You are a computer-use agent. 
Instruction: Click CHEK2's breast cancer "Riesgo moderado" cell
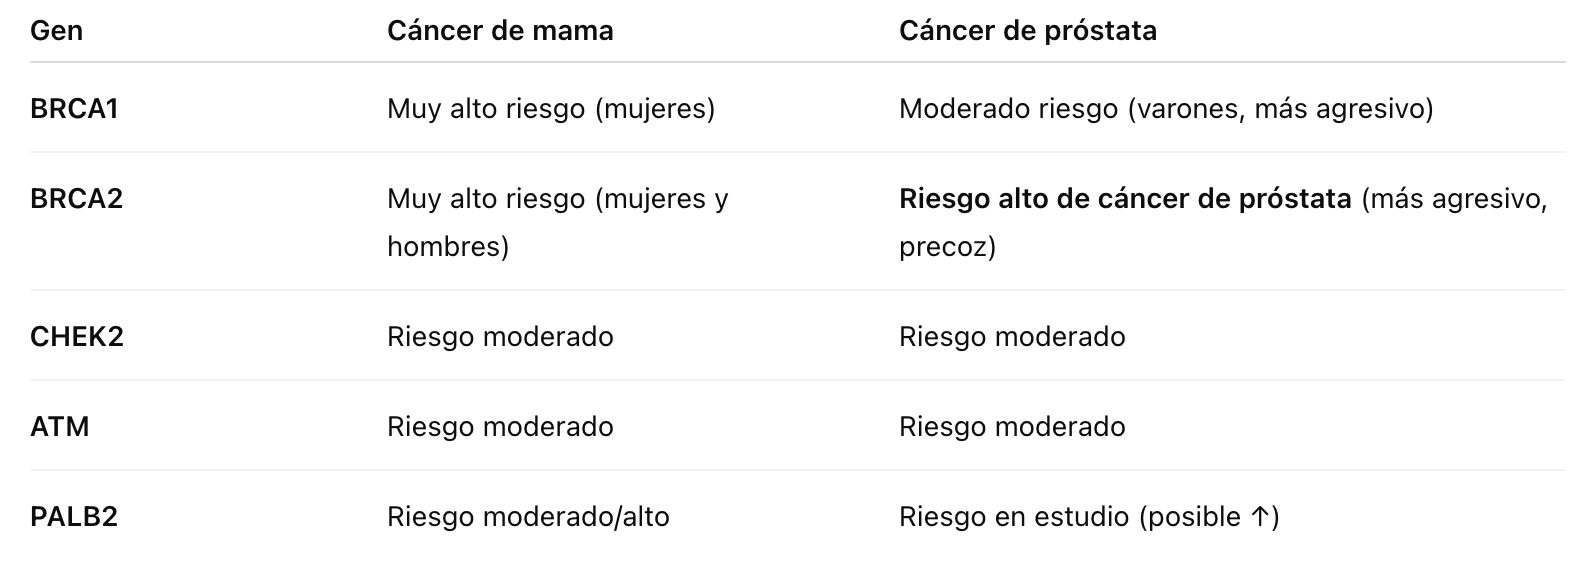click(x=500, y=337)
